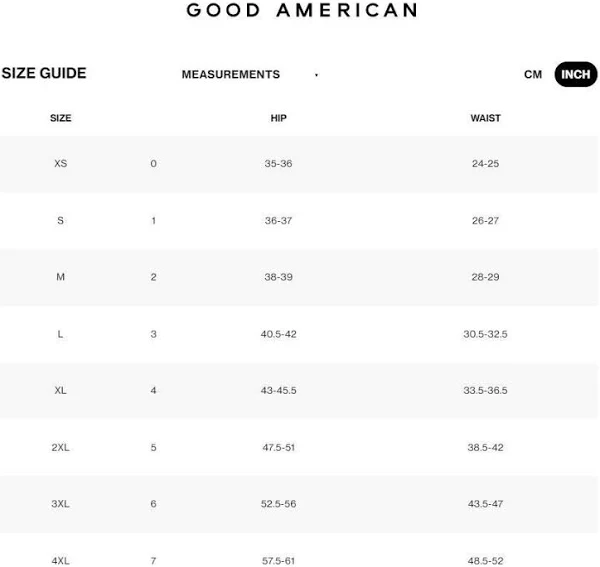The width and height of the screenshot is (600, 567).
Task: Select the M size label
Action: [61, 277]
